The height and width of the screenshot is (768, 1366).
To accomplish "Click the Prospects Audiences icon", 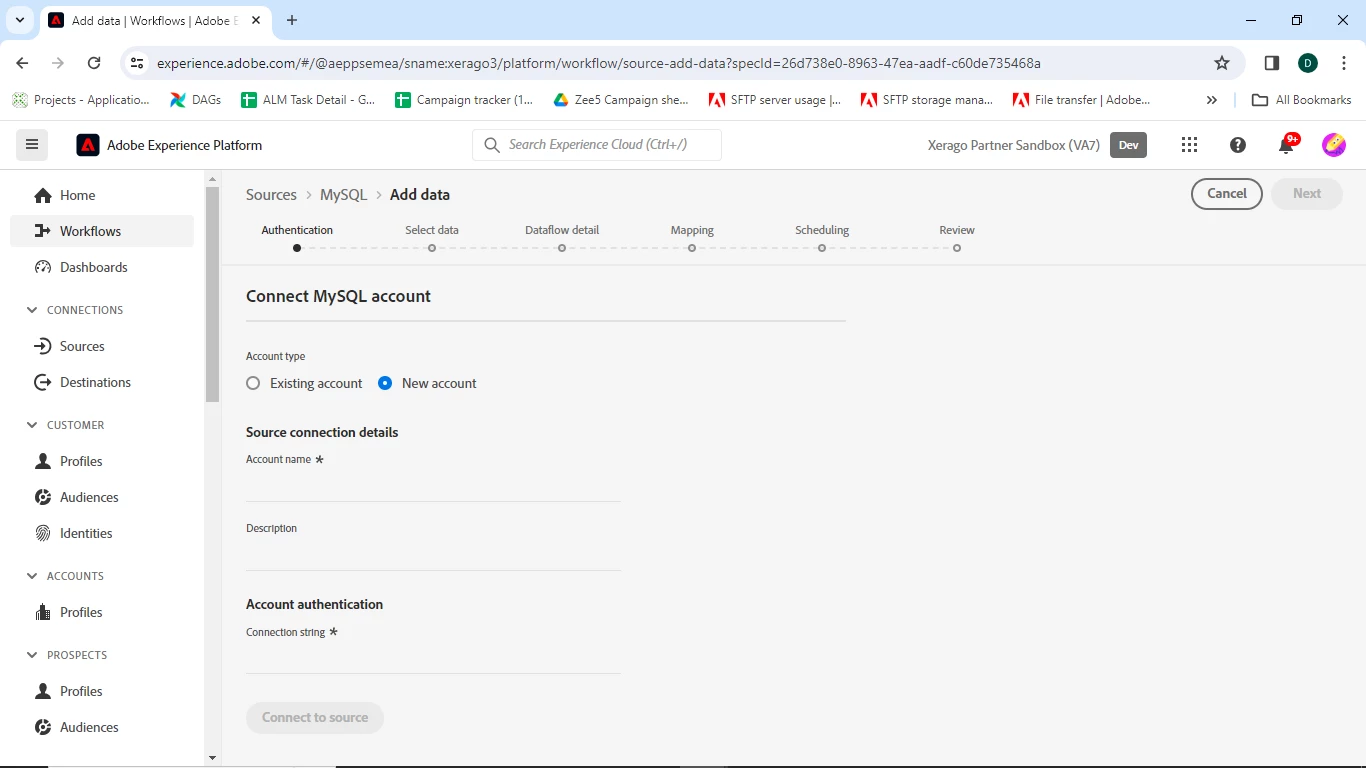I will coord(43,727).
